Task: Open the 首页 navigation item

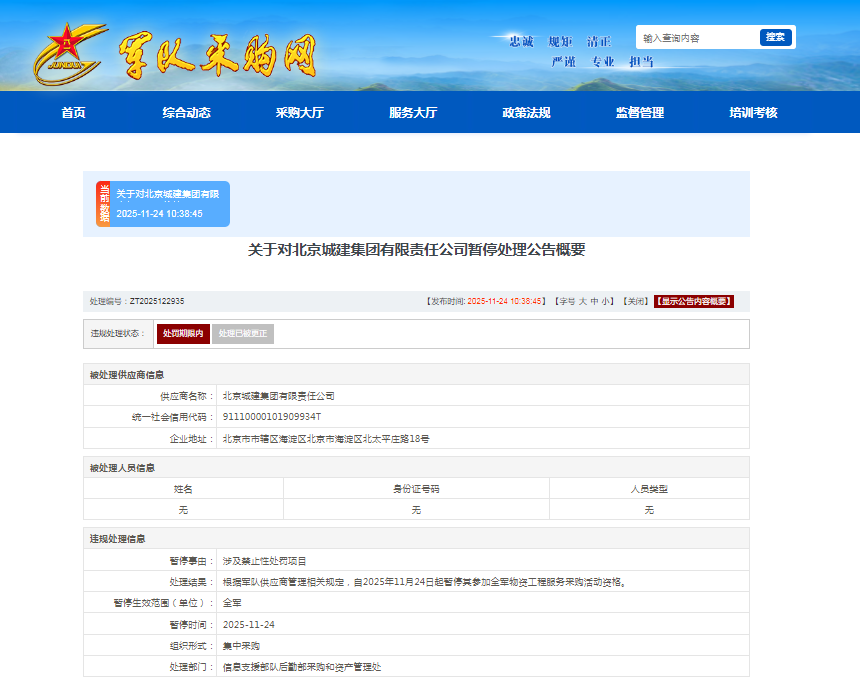Action: pyautogui.click(x=73, y=113)
